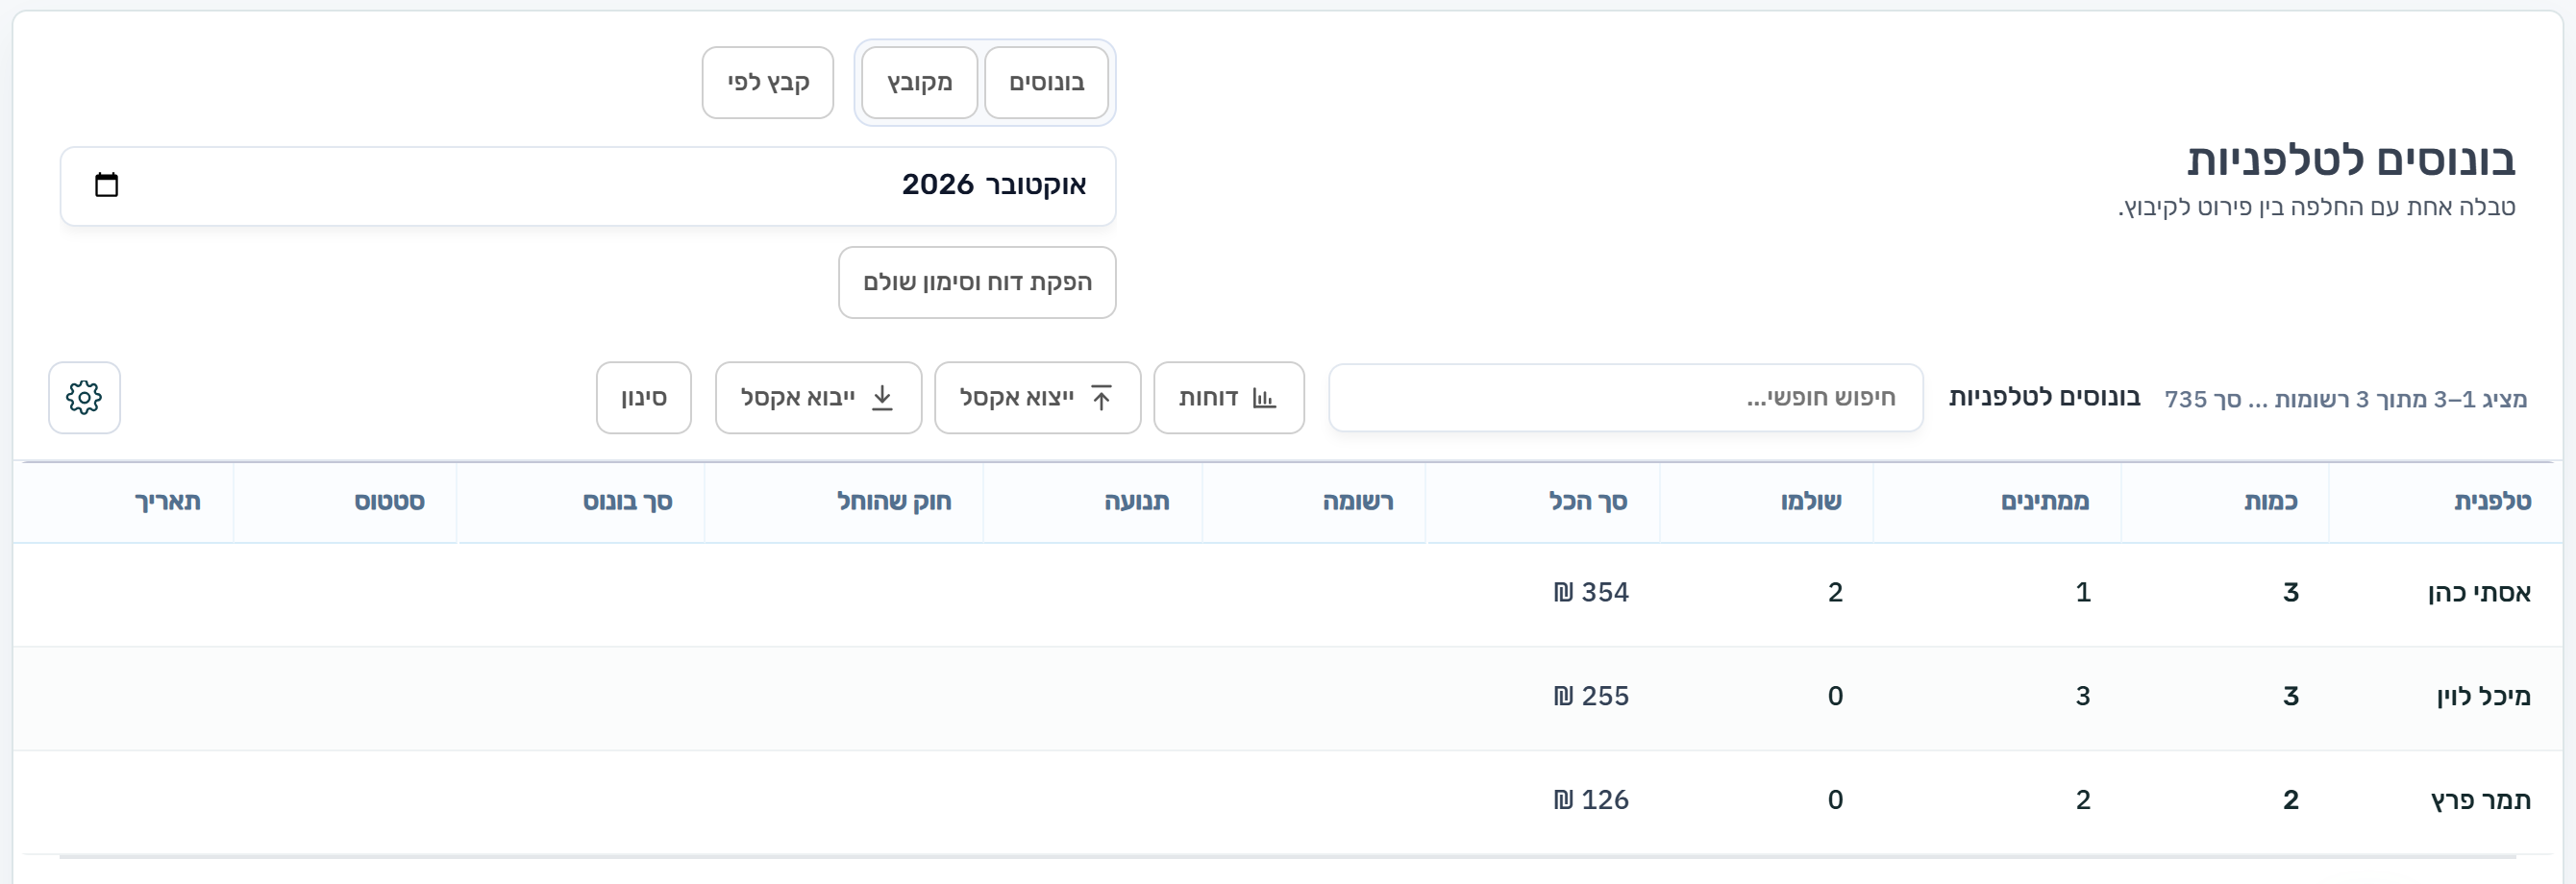Click the ₪ 354 total cell
The image size is (2576, 884).
tap(1591, 593)
